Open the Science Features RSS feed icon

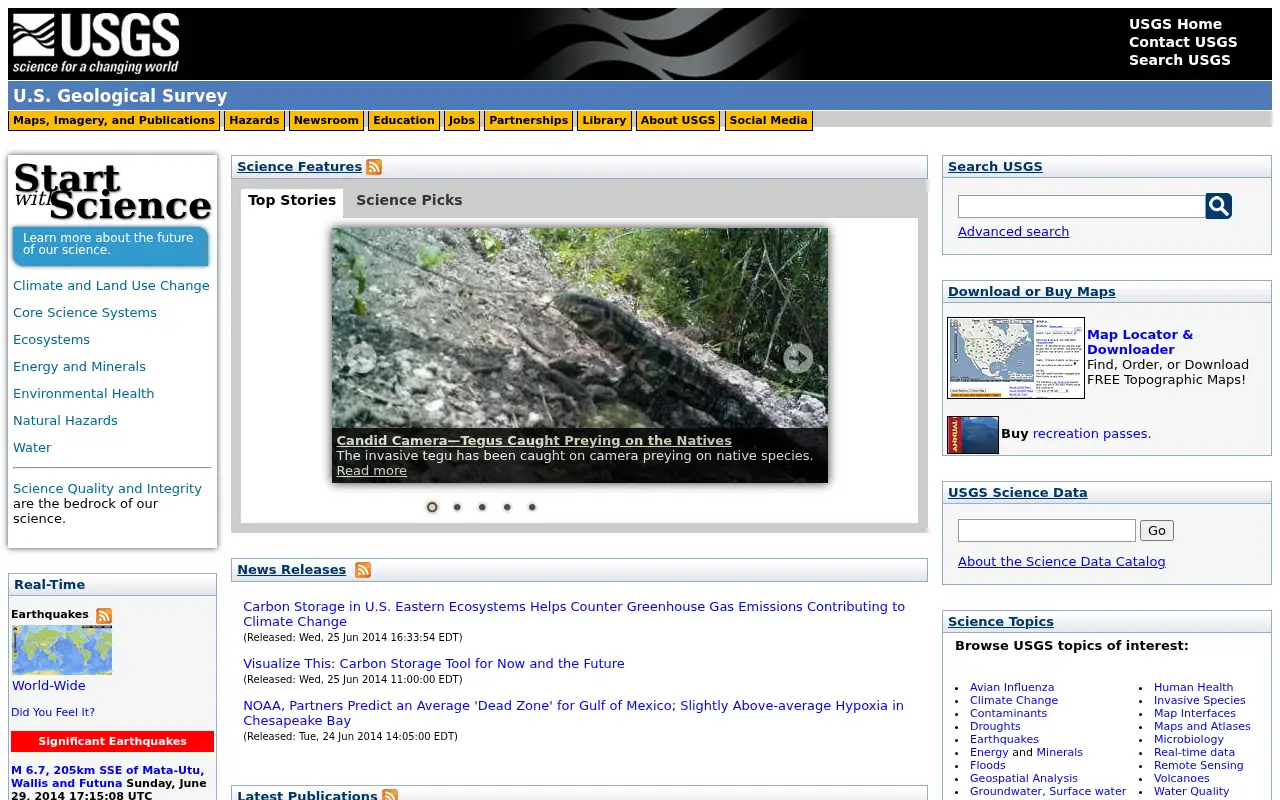coord(374,167)
